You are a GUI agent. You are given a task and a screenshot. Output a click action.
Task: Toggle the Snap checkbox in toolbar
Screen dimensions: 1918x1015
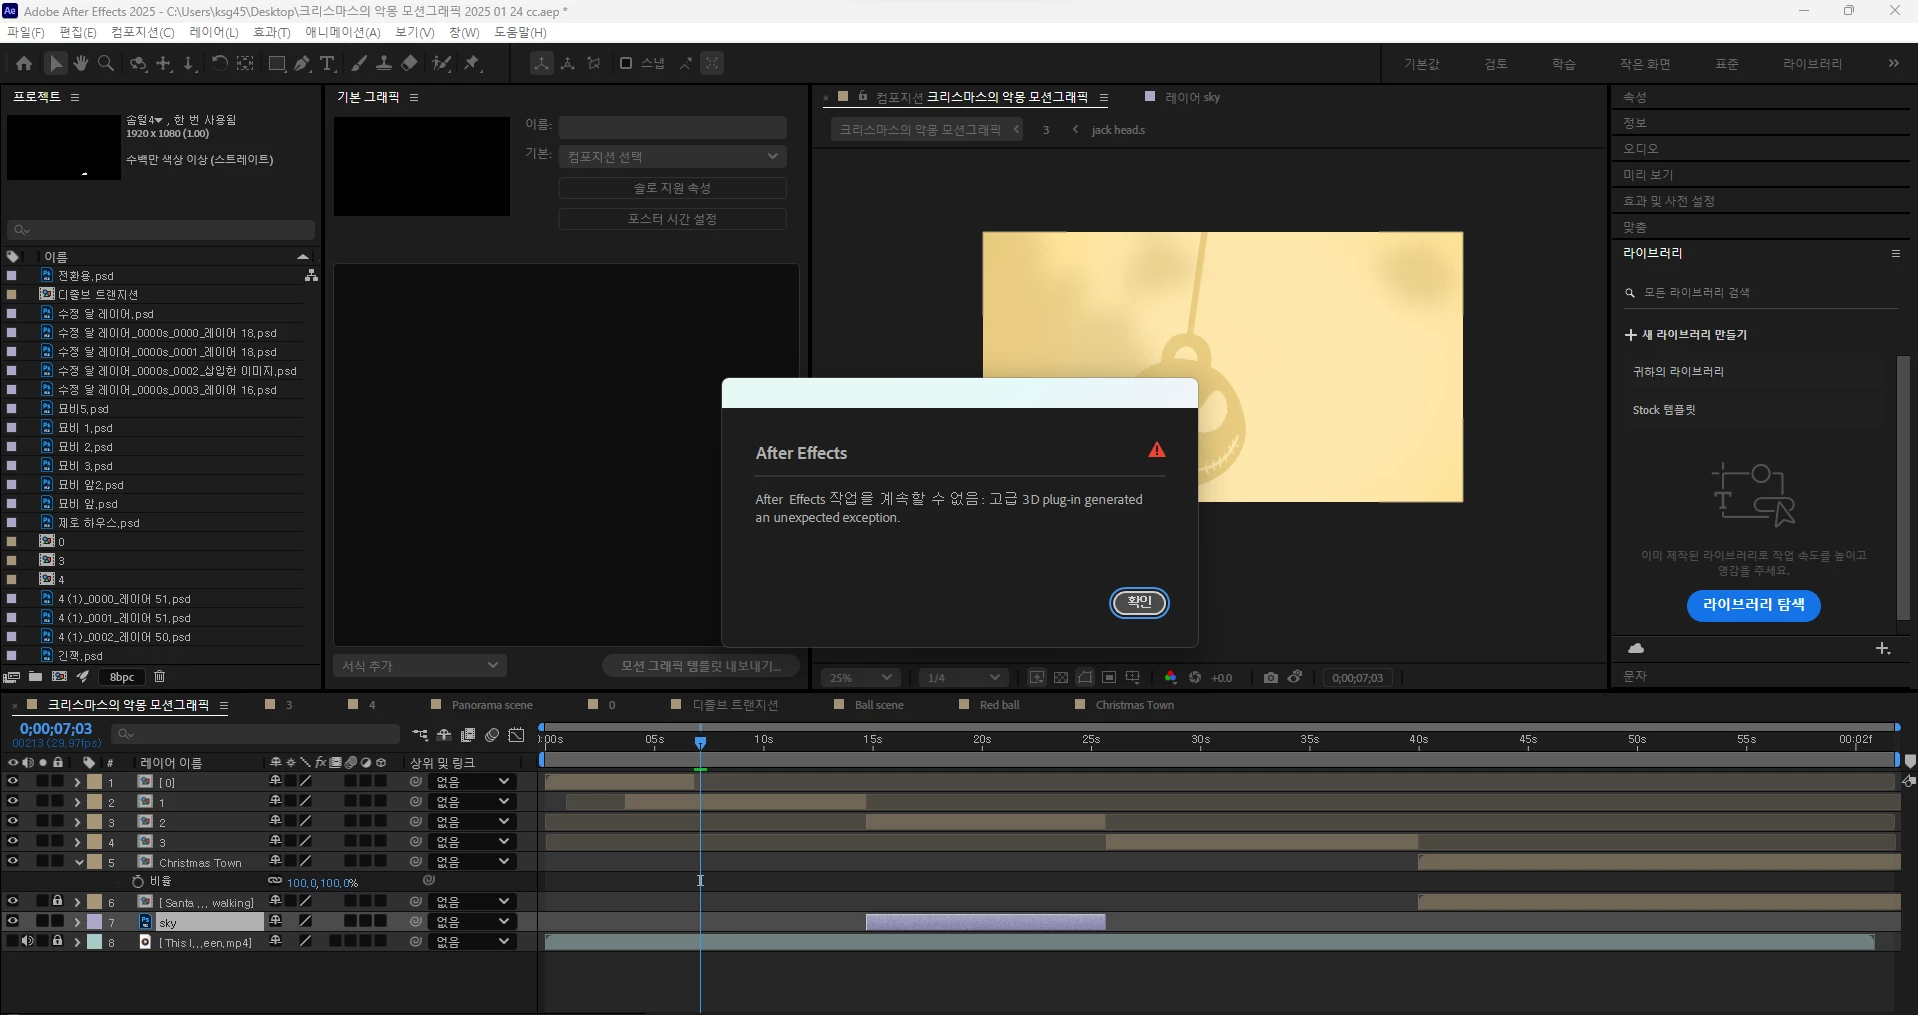[x=626, y=63]
